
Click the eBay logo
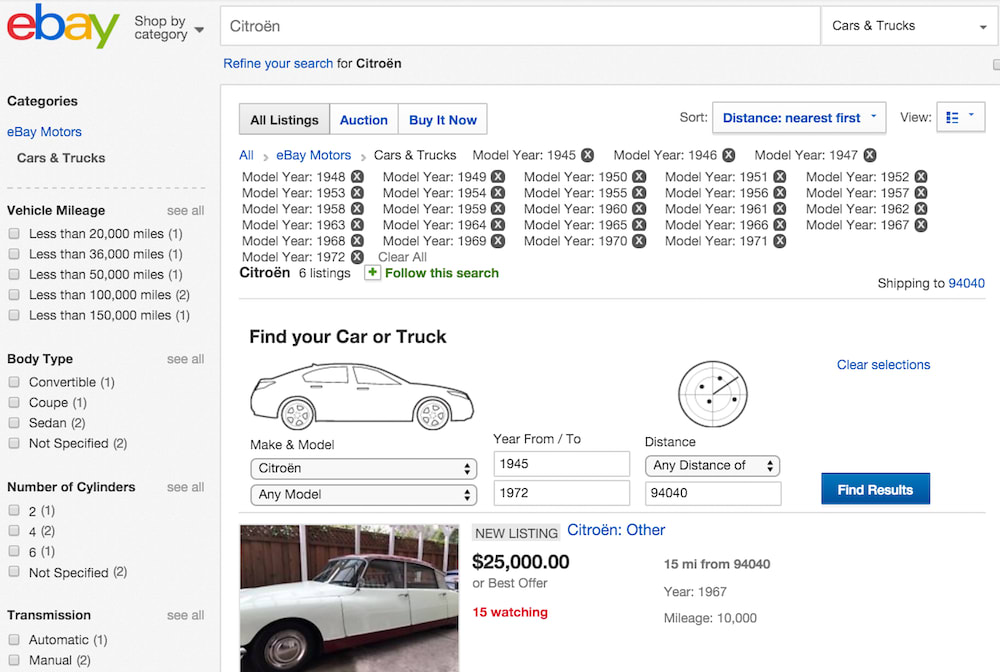[62, 26]
